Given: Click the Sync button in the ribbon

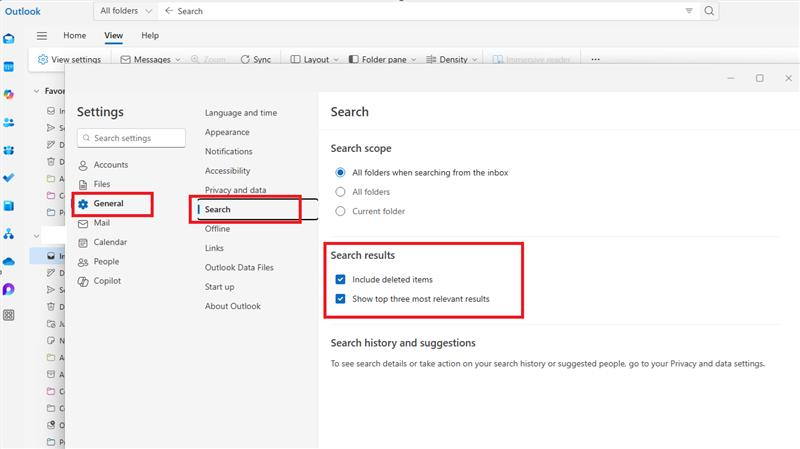Looking at the screenshot, I should pos(256,60).
